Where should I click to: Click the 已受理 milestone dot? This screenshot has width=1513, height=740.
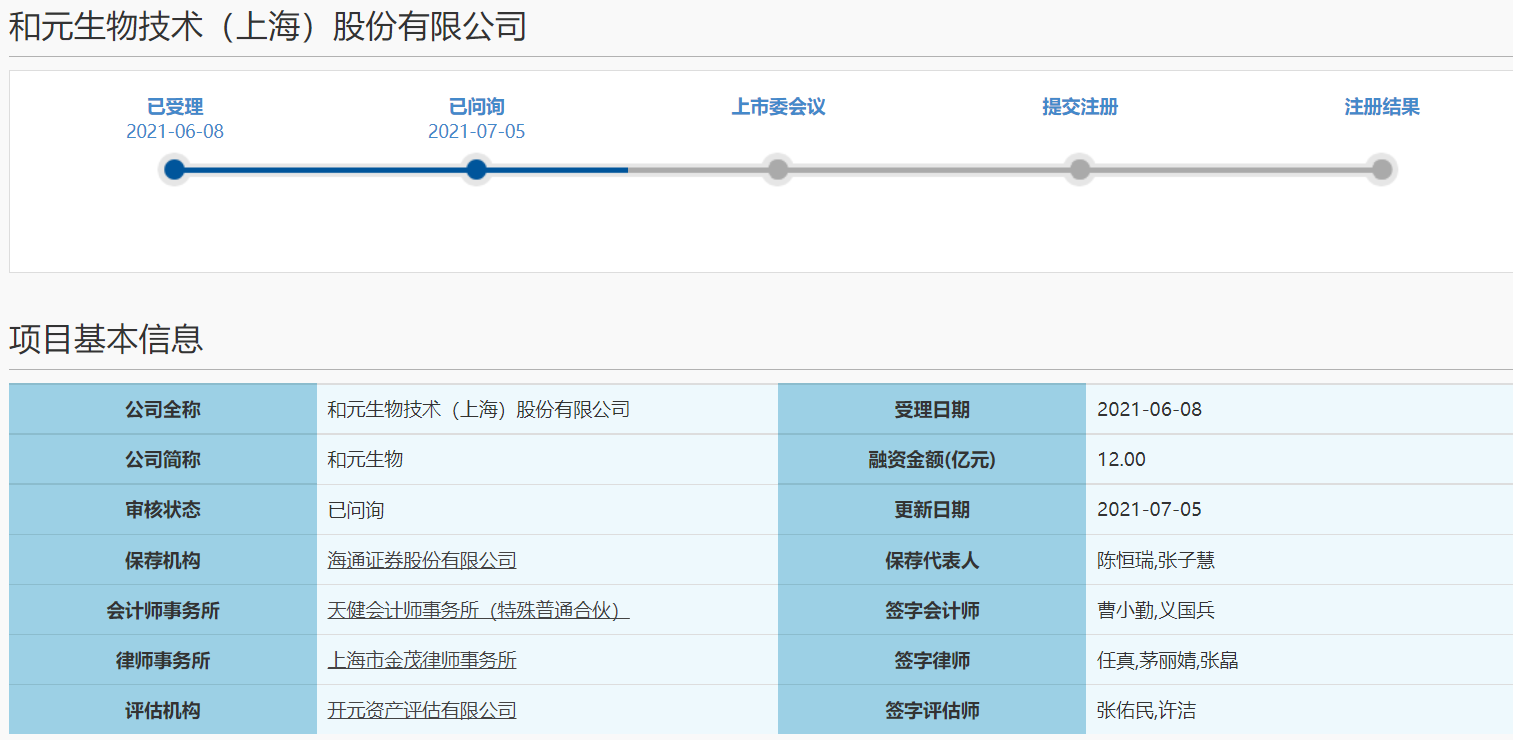175,169
